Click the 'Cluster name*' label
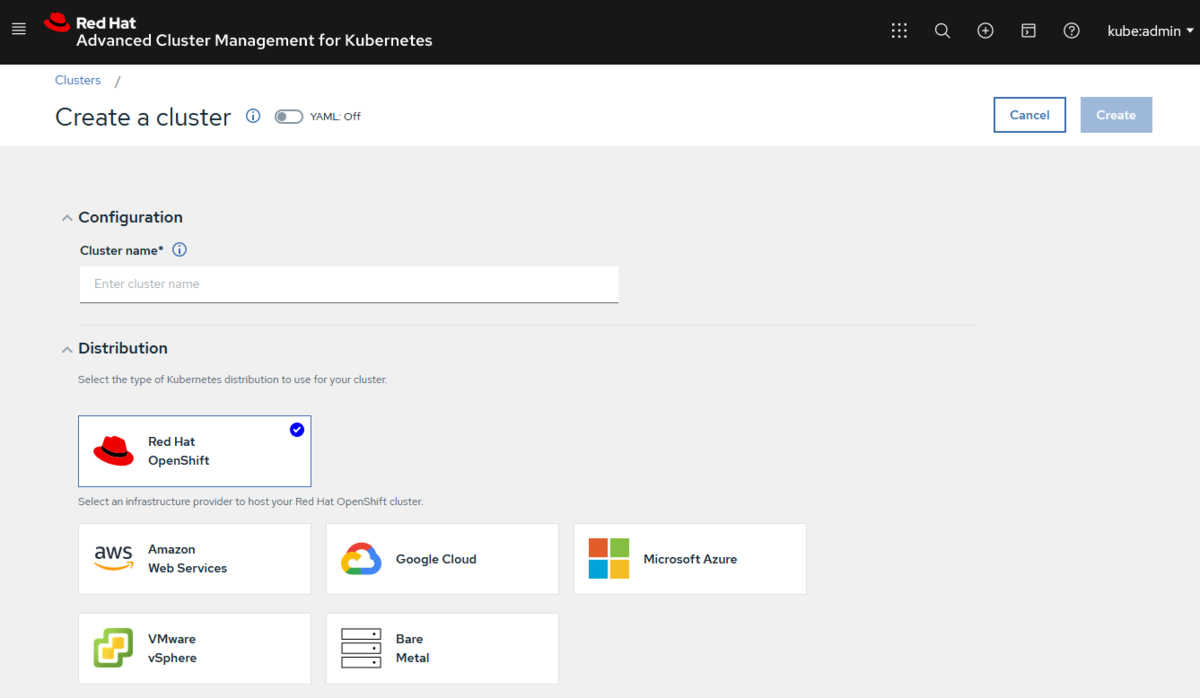Screen dimensions: 1200x698 pos(122,250)
